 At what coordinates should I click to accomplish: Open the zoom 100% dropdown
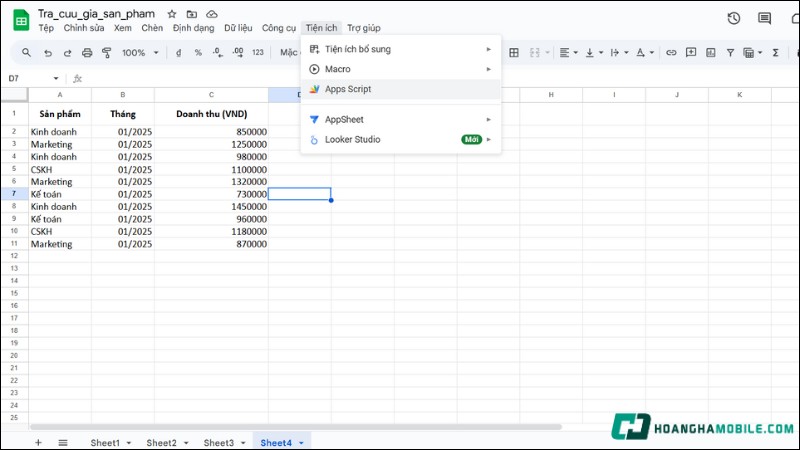click(140, 53)
